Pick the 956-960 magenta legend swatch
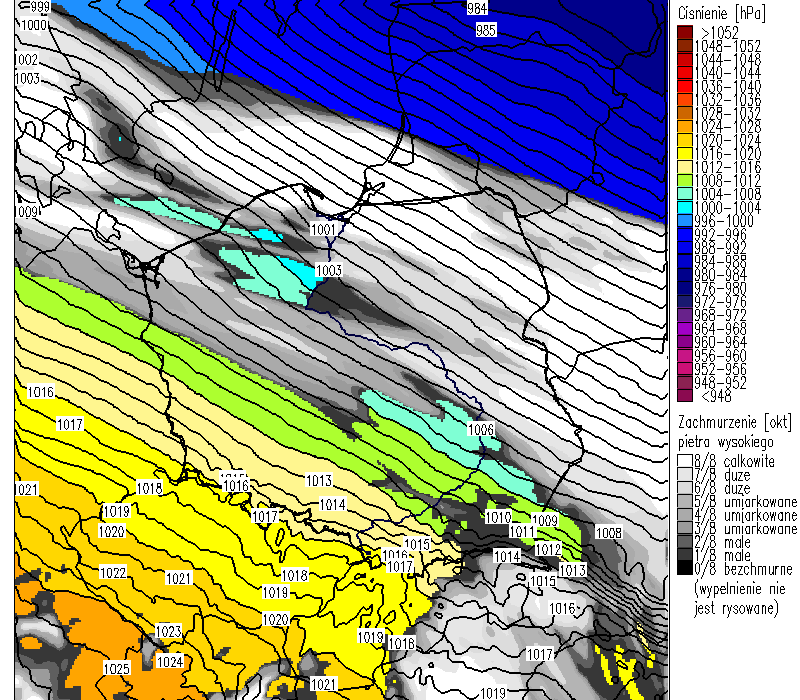The image size is (800, 700). [x=685, y=355]
